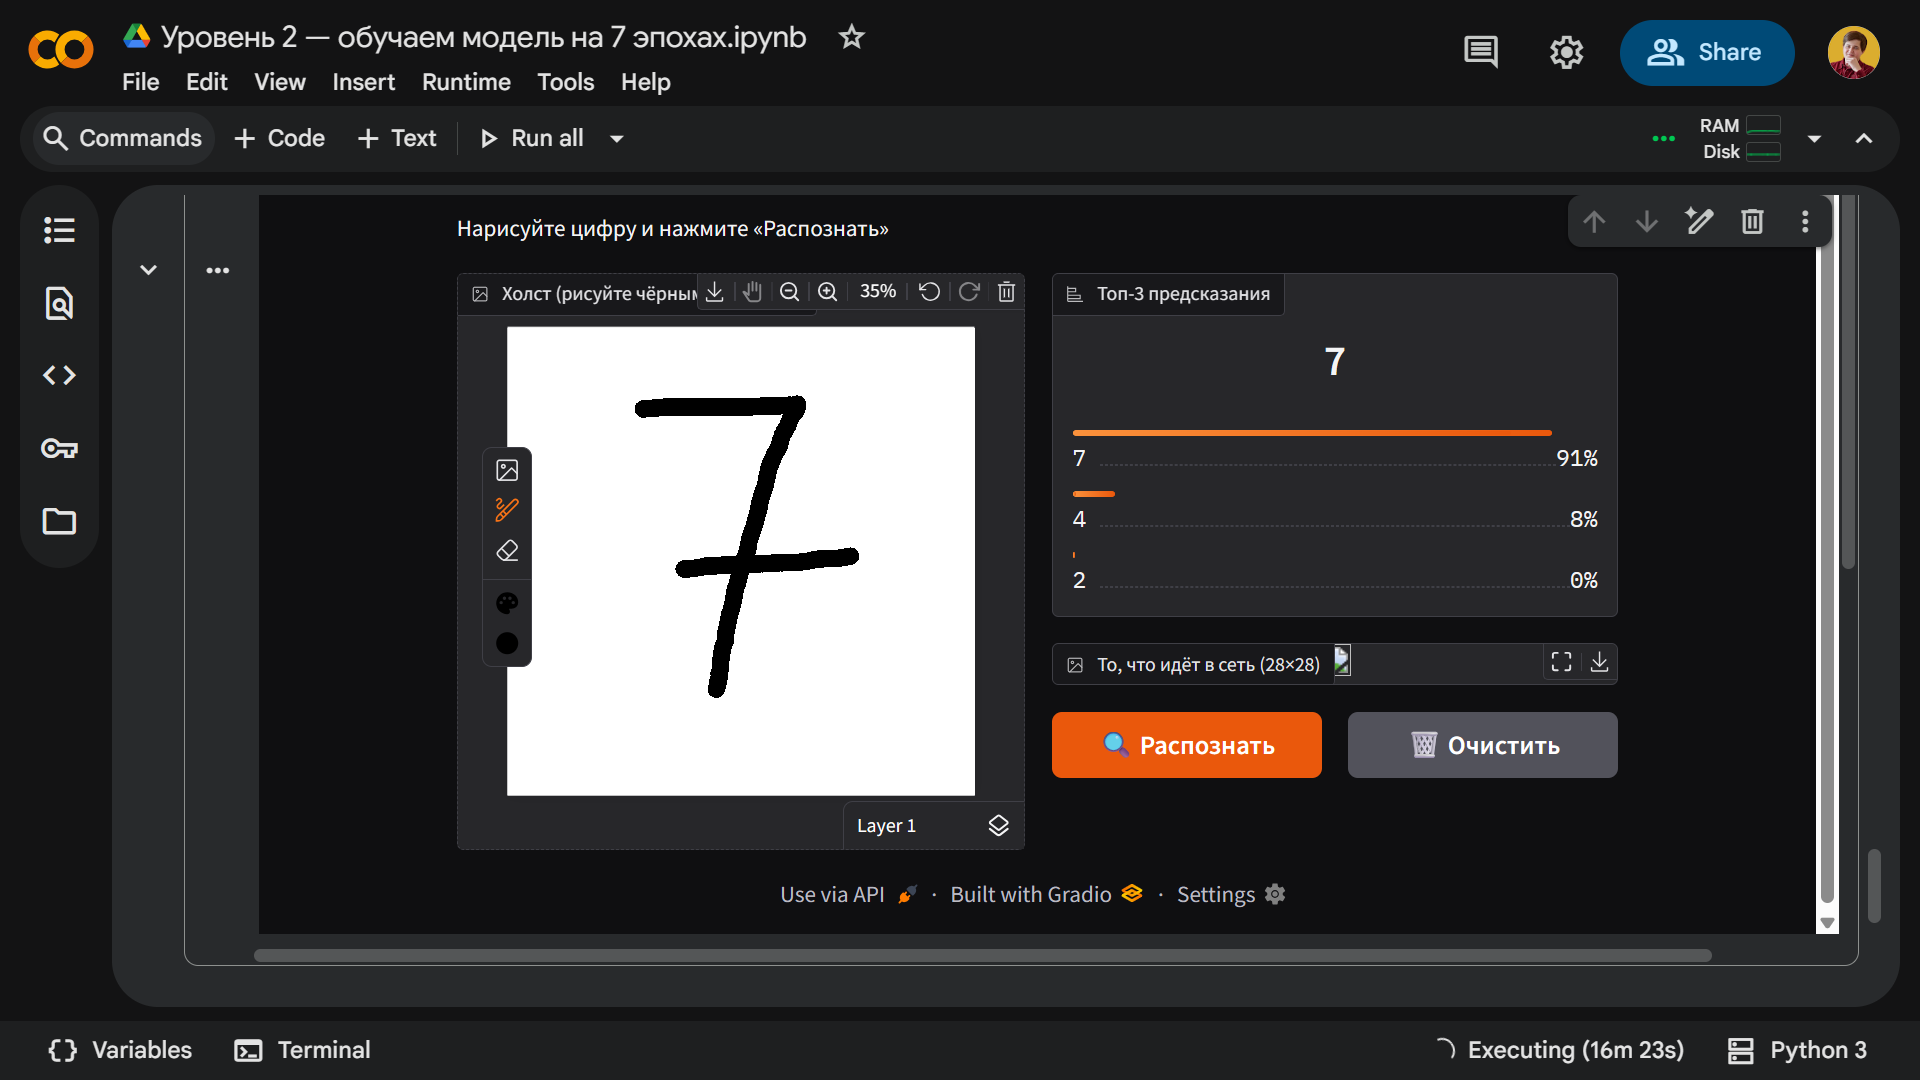Toggle the Layer 1 layers panel
The width and height of the screenshot is (1920, 1080).
(998, 825)
